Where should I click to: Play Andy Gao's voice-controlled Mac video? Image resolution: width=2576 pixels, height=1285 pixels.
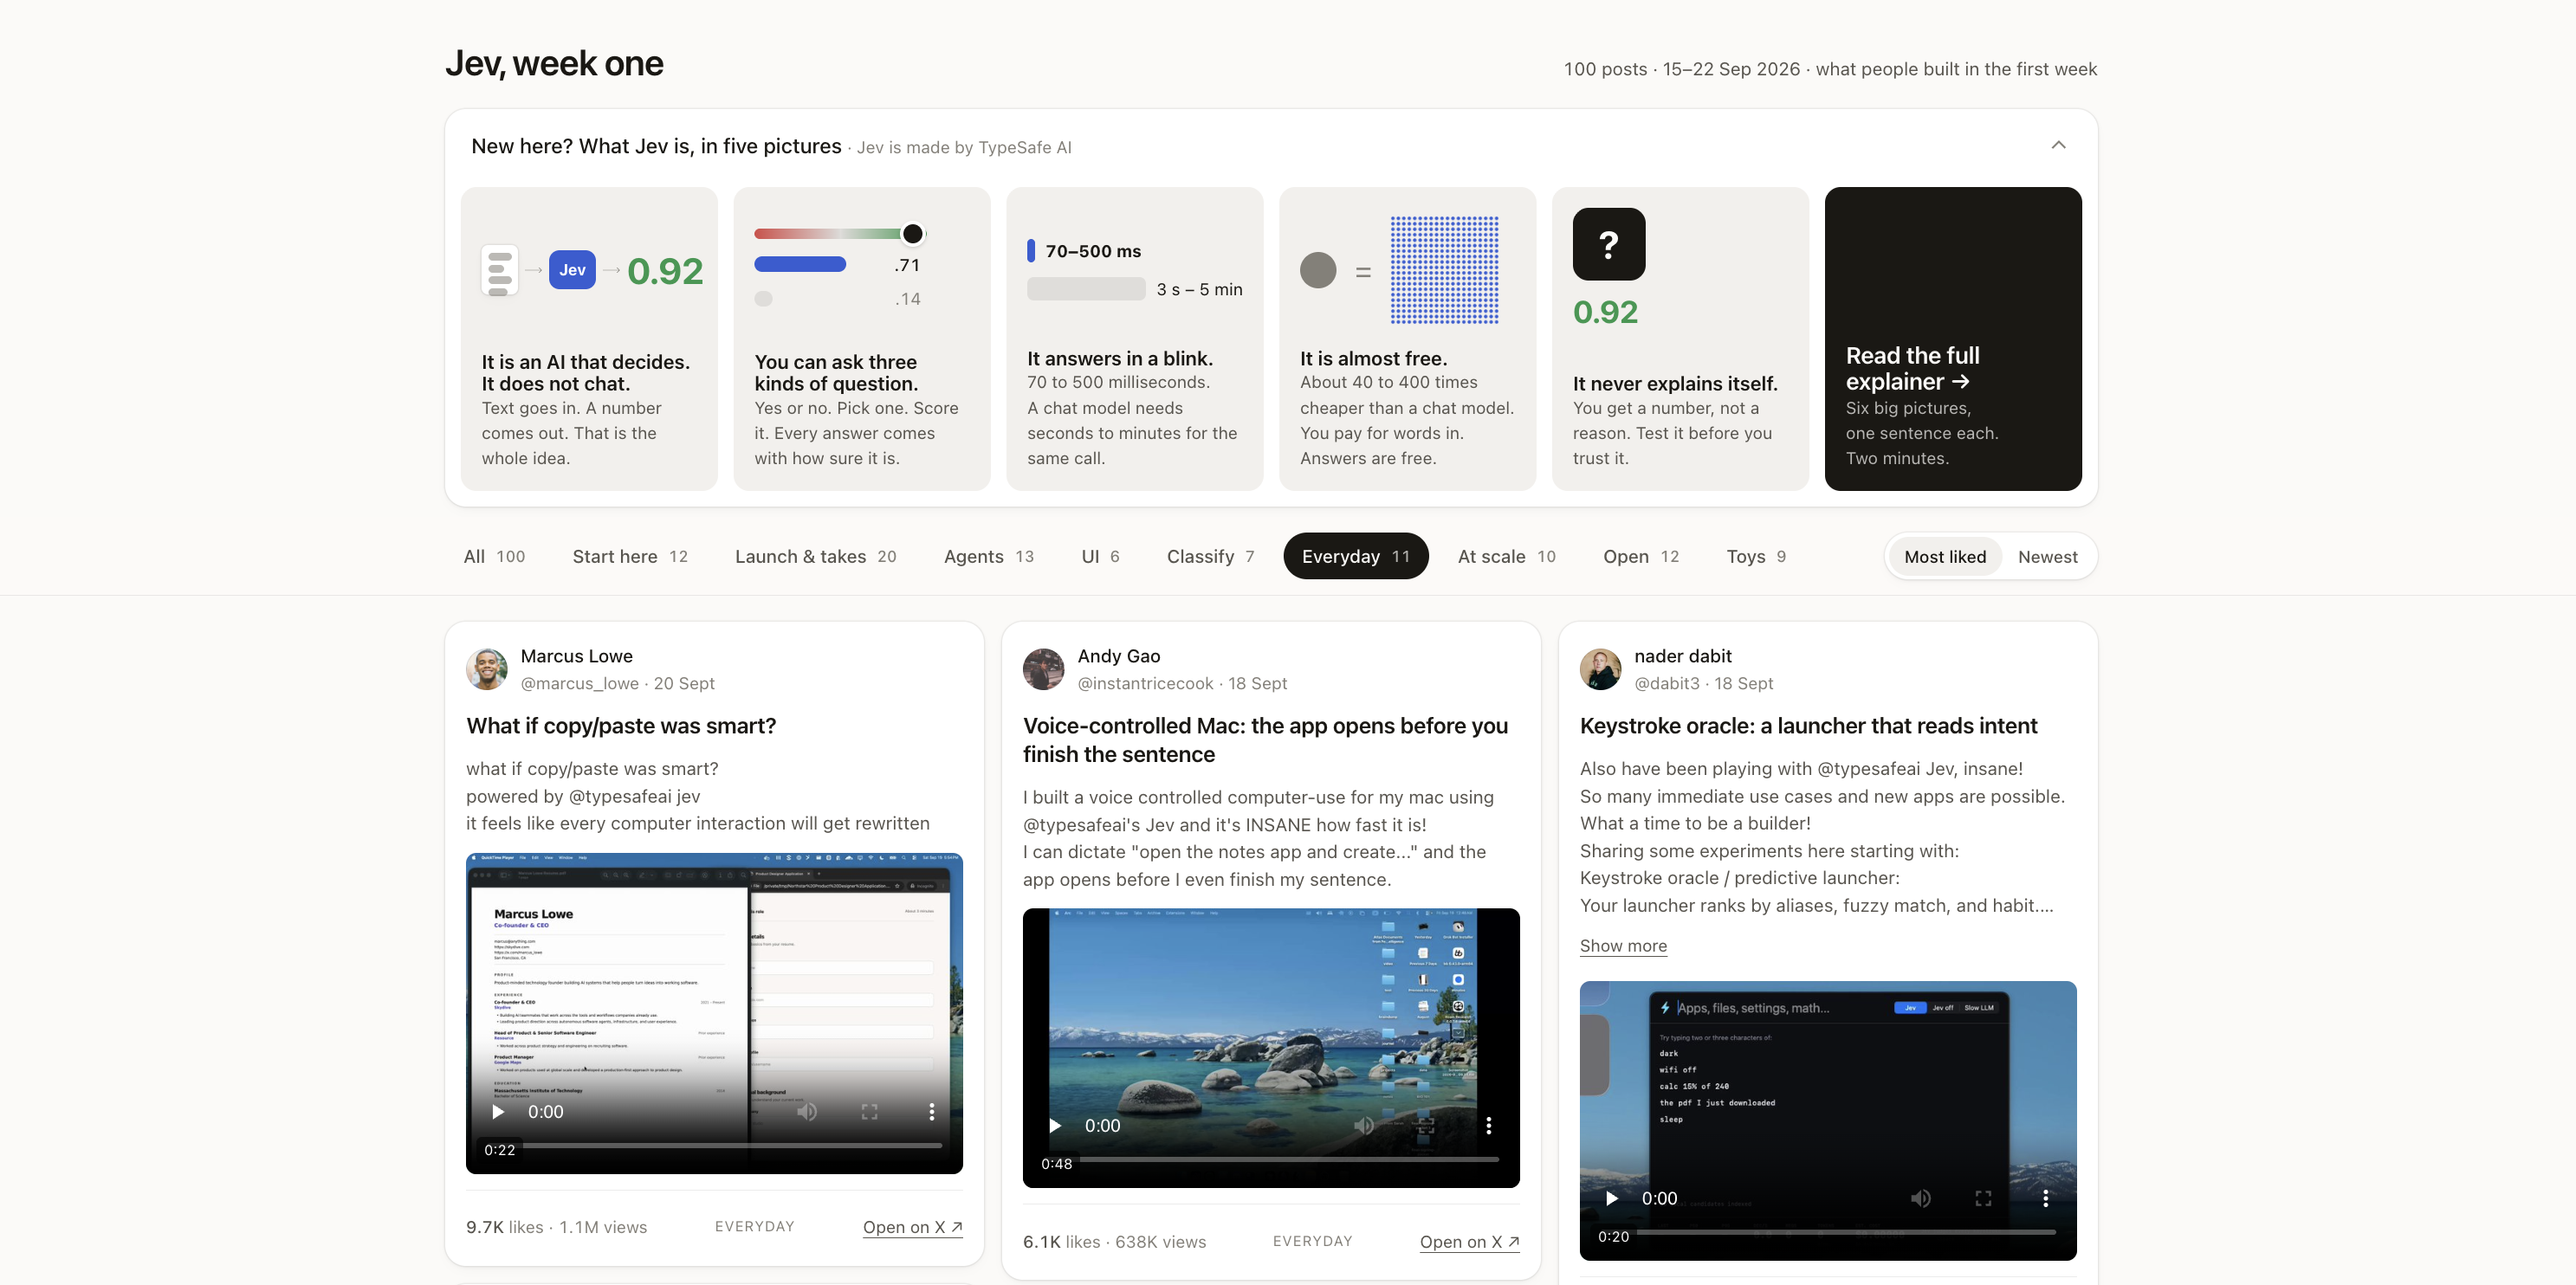[1055, 1126]
